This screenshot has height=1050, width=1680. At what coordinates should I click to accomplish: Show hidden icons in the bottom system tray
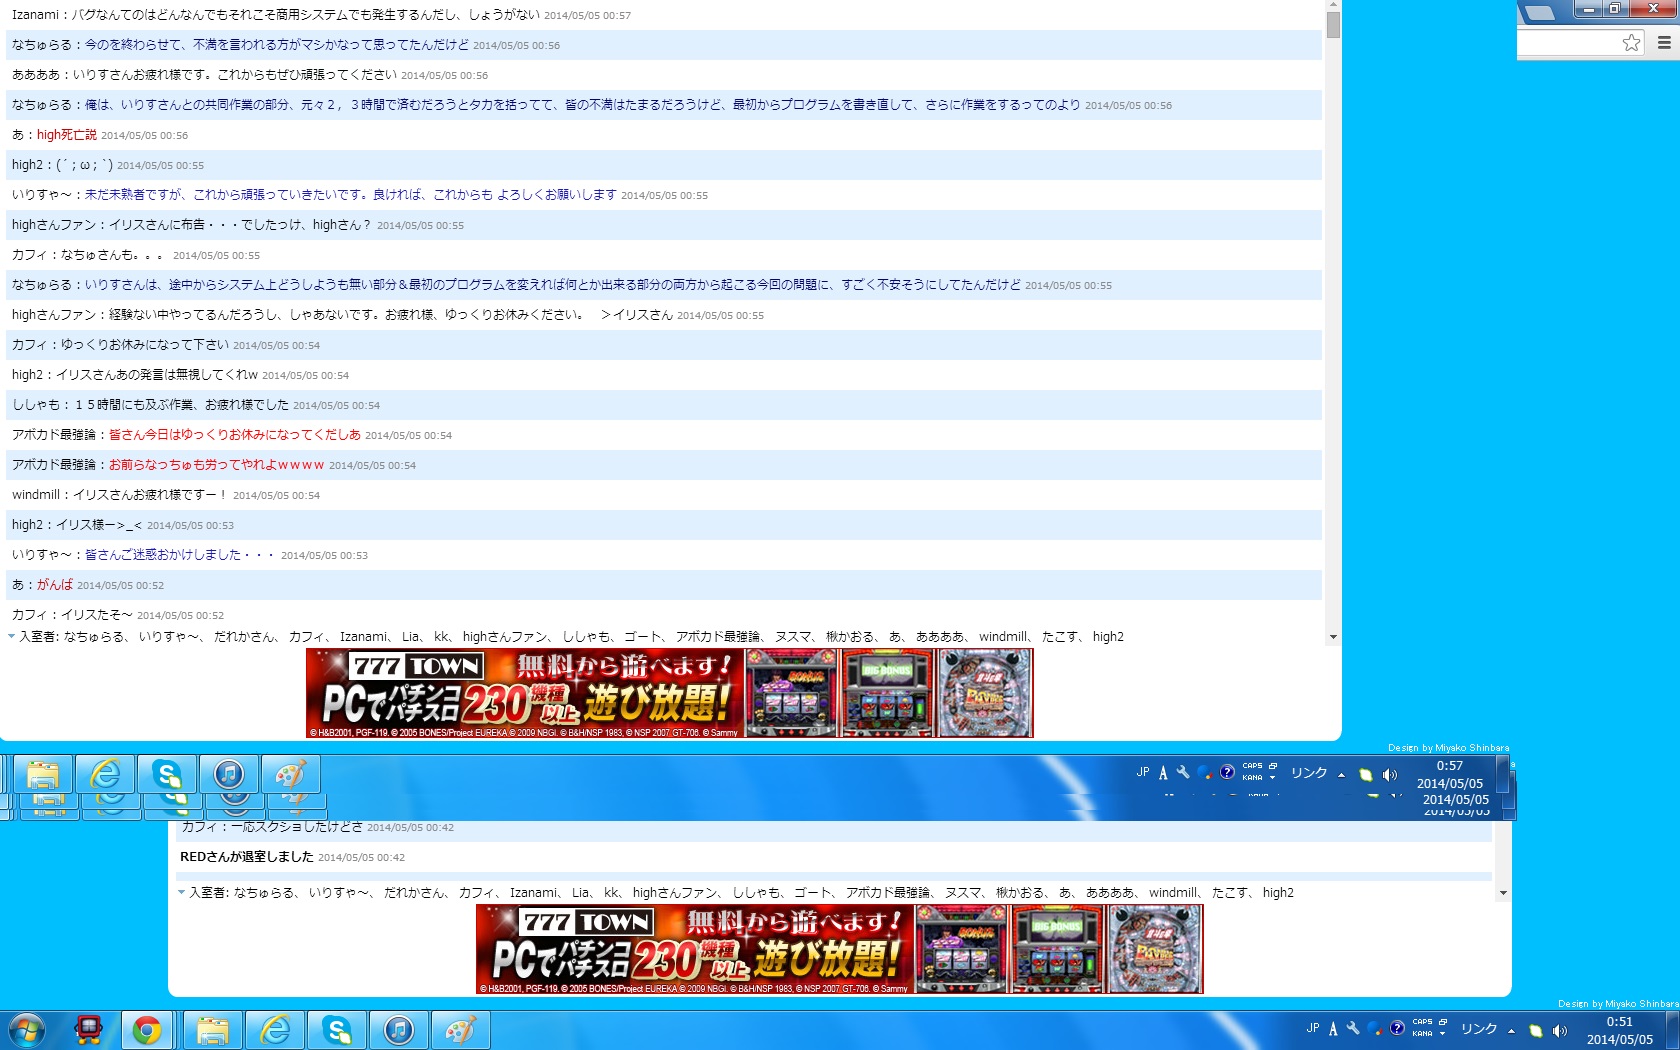tap(1511, 1030)
